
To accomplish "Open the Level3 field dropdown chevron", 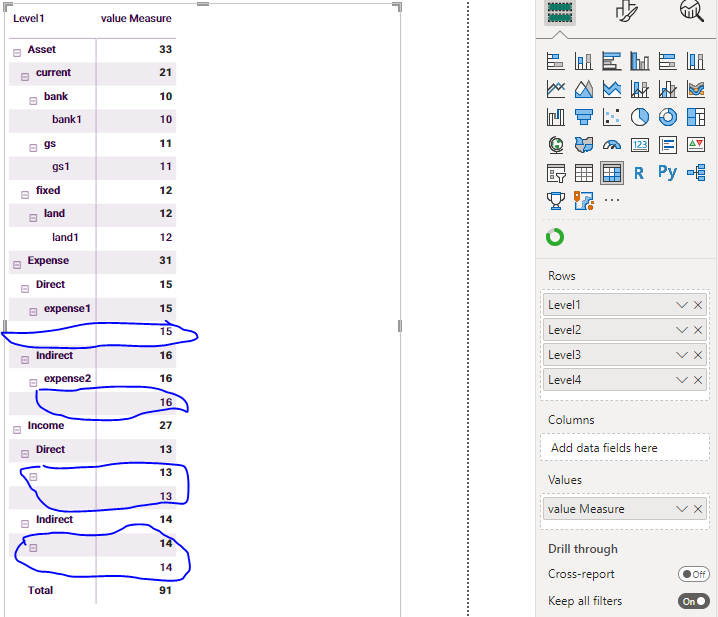I will [x=682, y=355].
